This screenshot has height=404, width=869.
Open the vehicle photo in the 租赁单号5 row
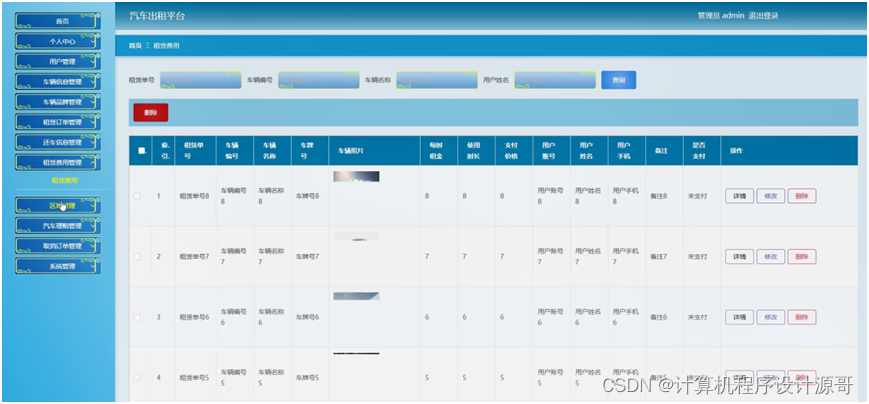coord(356,353)
